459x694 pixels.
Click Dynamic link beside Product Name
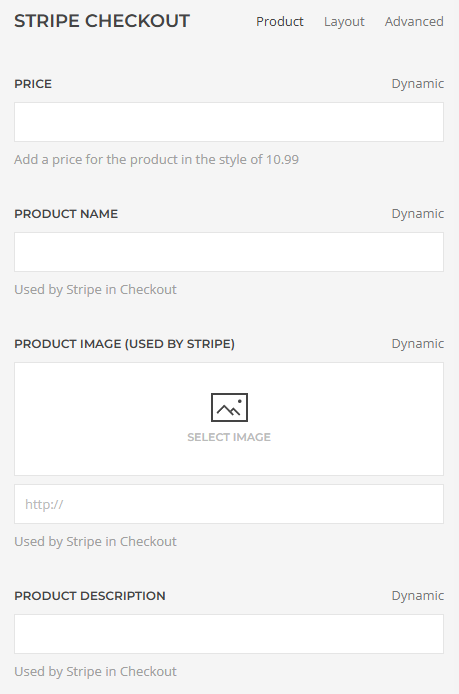pos(417,213)
